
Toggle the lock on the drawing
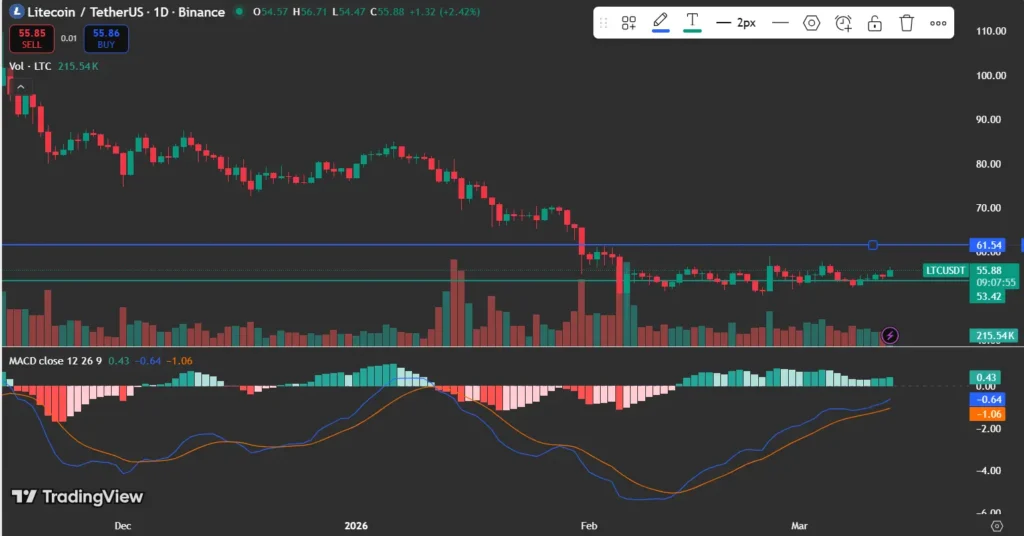[x=874, y=24]
